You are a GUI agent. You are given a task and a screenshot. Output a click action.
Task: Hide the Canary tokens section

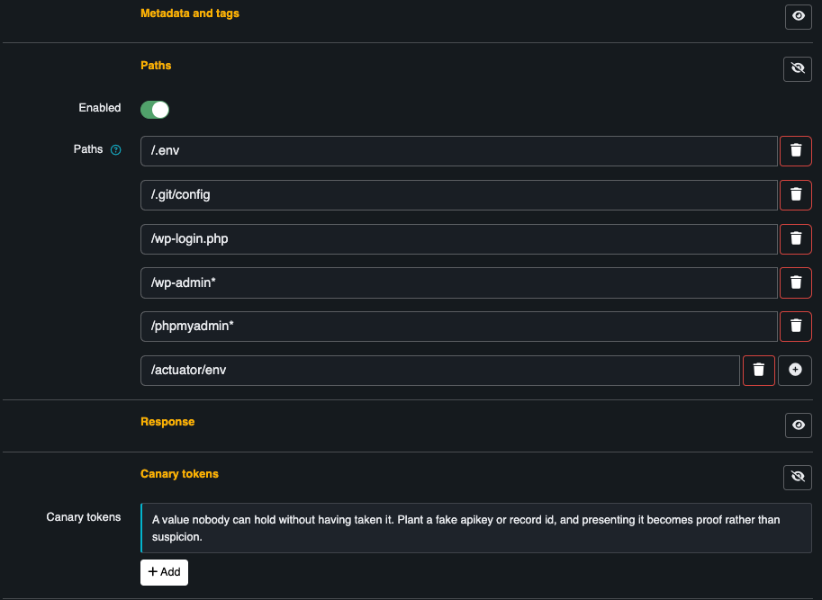[x=797, y=477]
